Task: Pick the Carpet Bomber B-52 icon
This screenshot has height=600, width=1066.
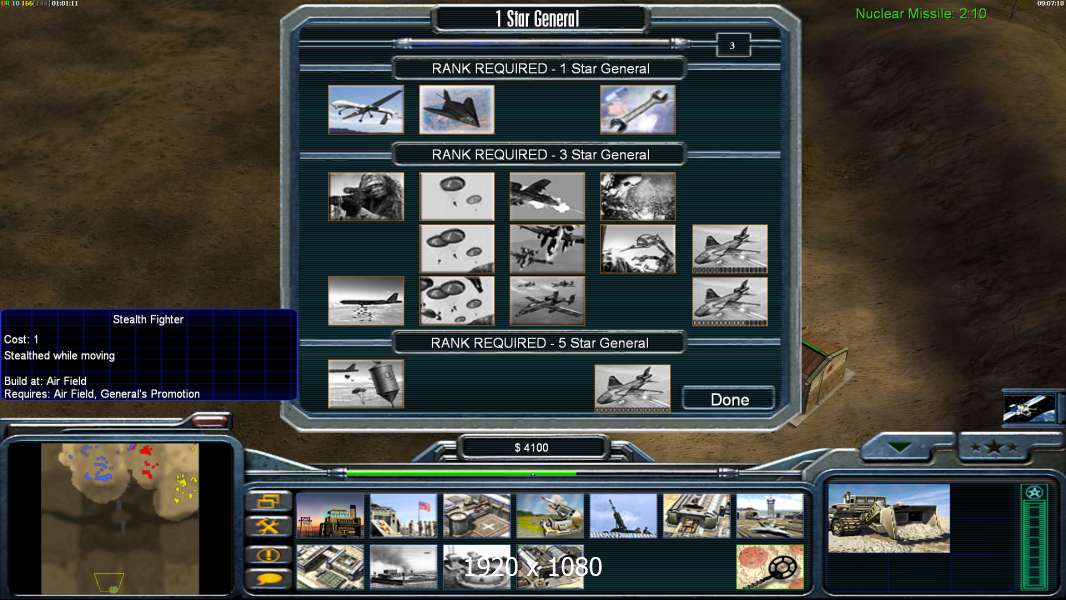Action: [x=366, y=300]
